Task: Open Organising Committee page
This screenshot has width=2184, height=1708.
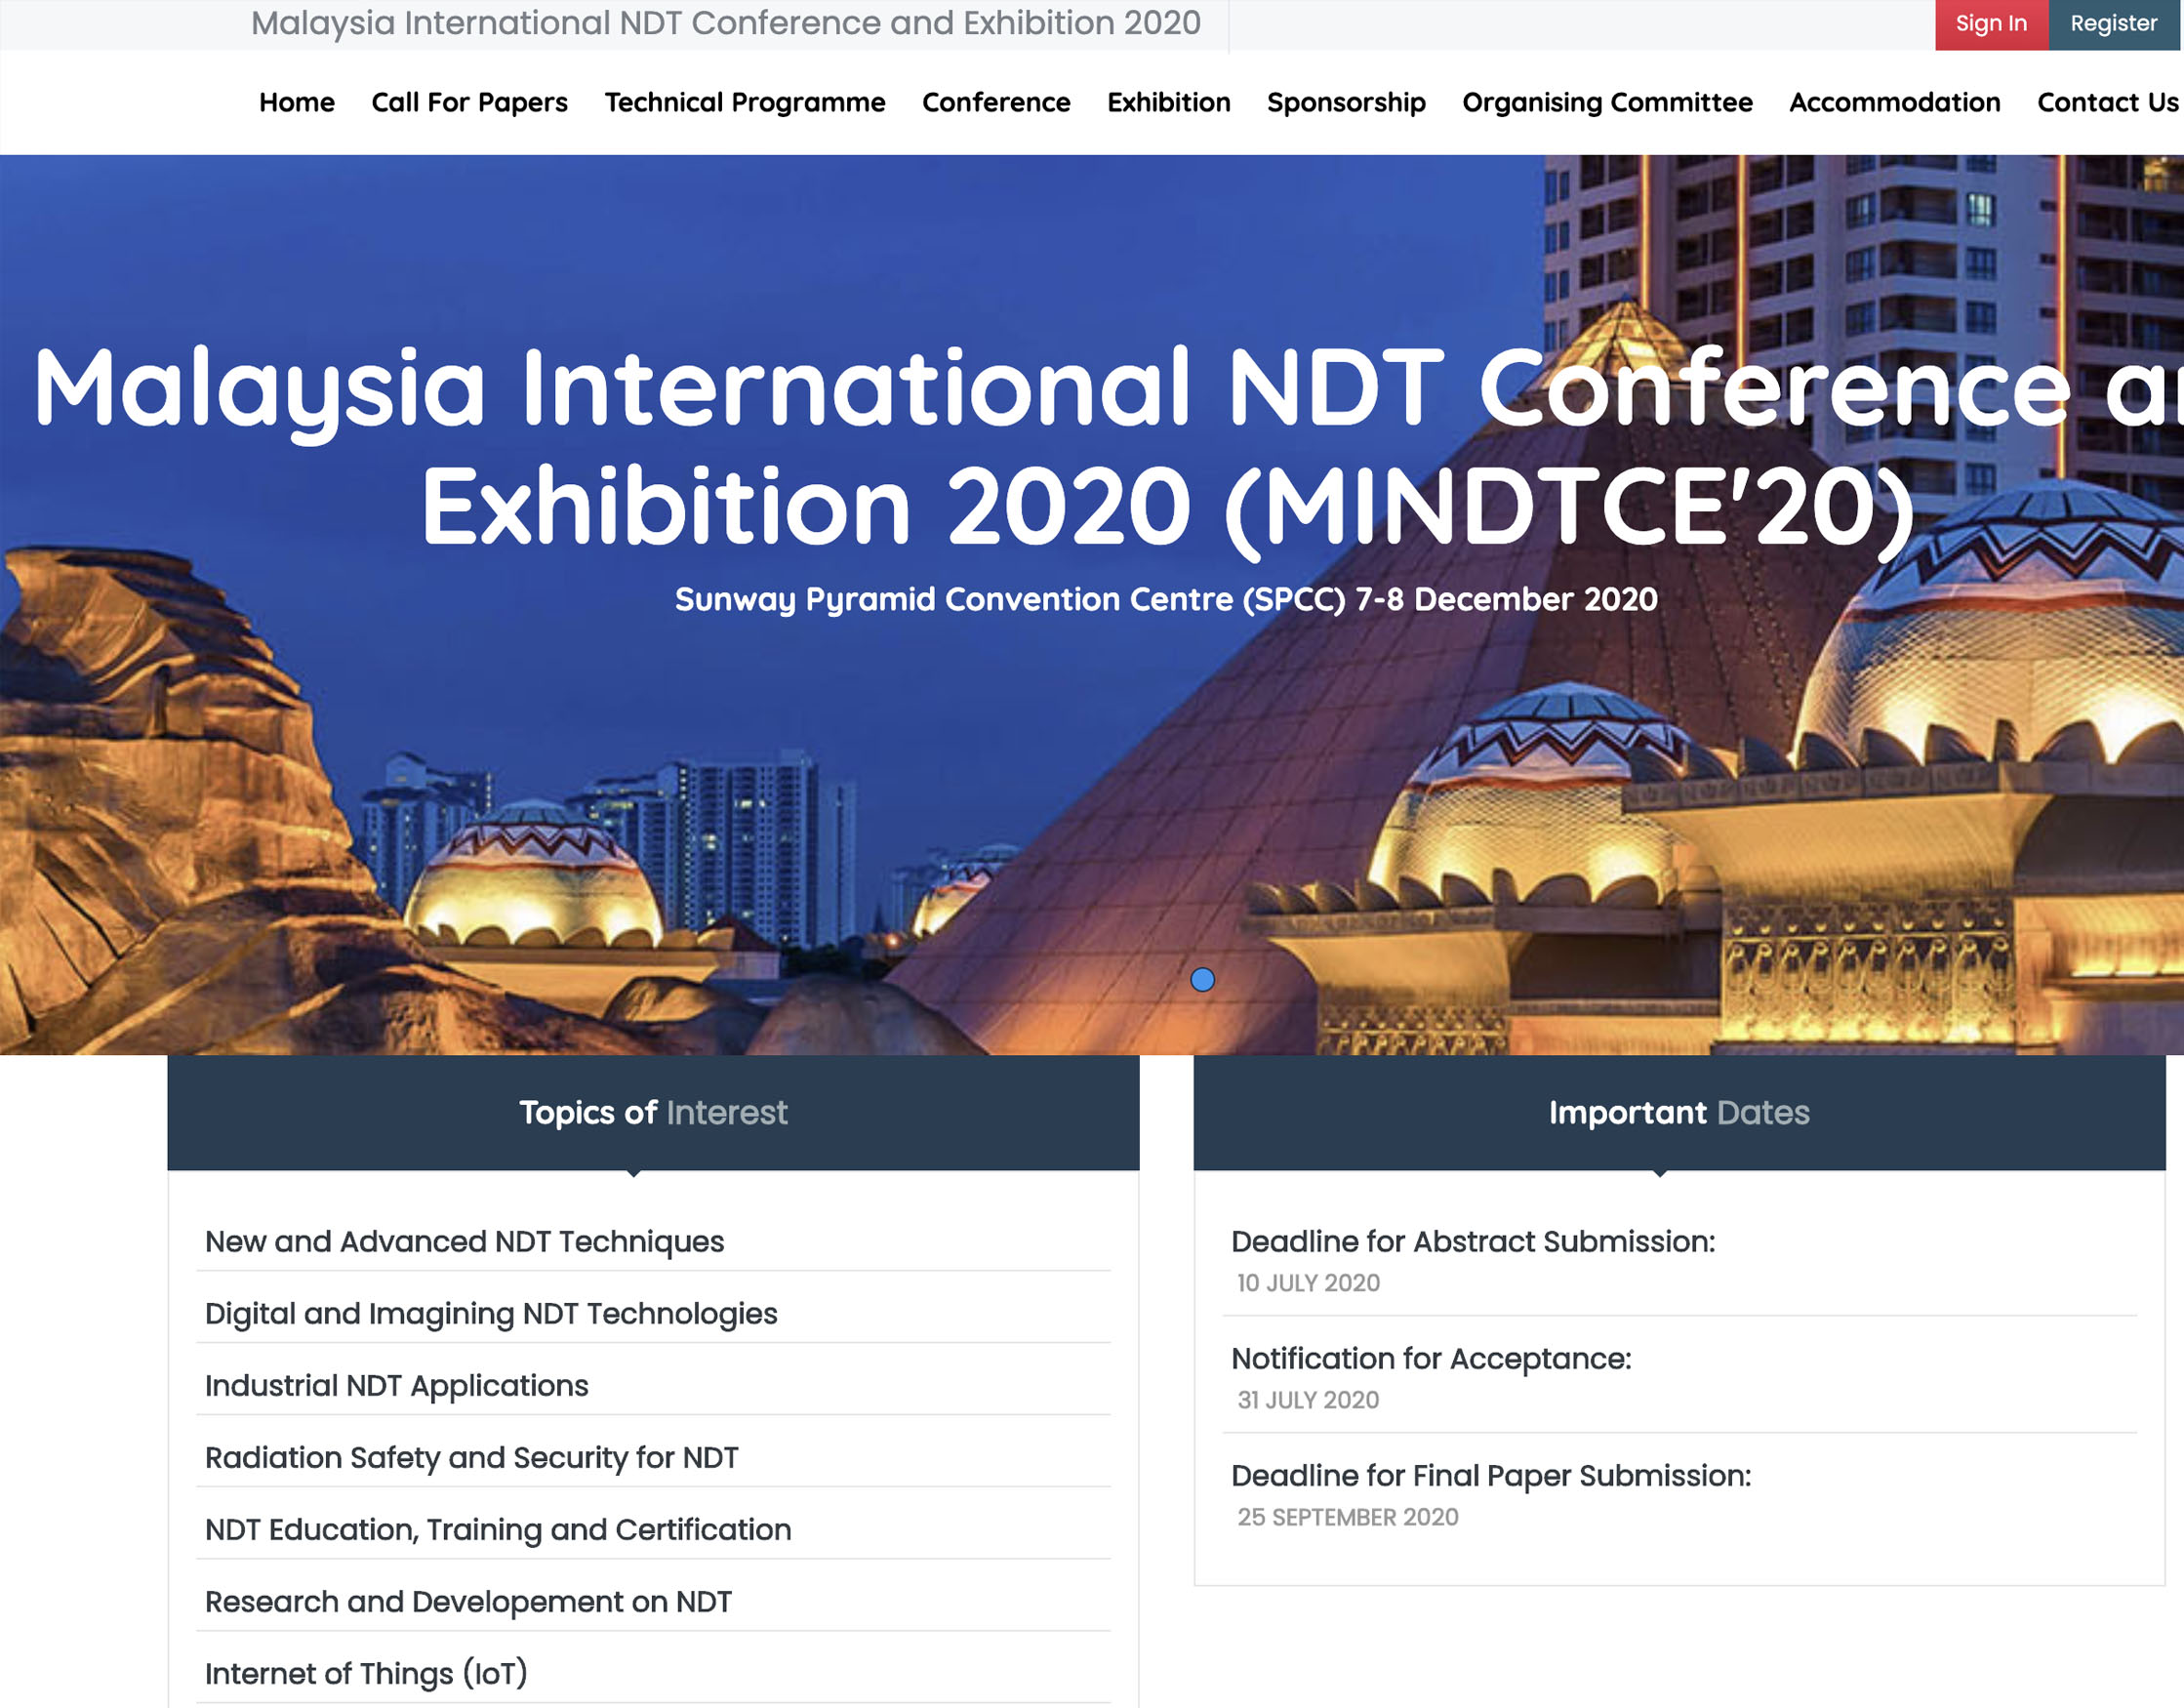Action: [1606, 102]
